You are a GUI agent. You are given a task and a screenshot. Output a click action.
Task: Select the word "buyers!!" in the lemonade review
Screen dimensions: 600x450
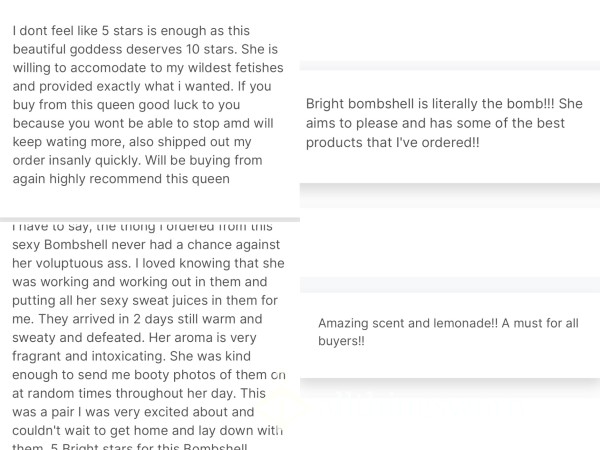point(341,341)
